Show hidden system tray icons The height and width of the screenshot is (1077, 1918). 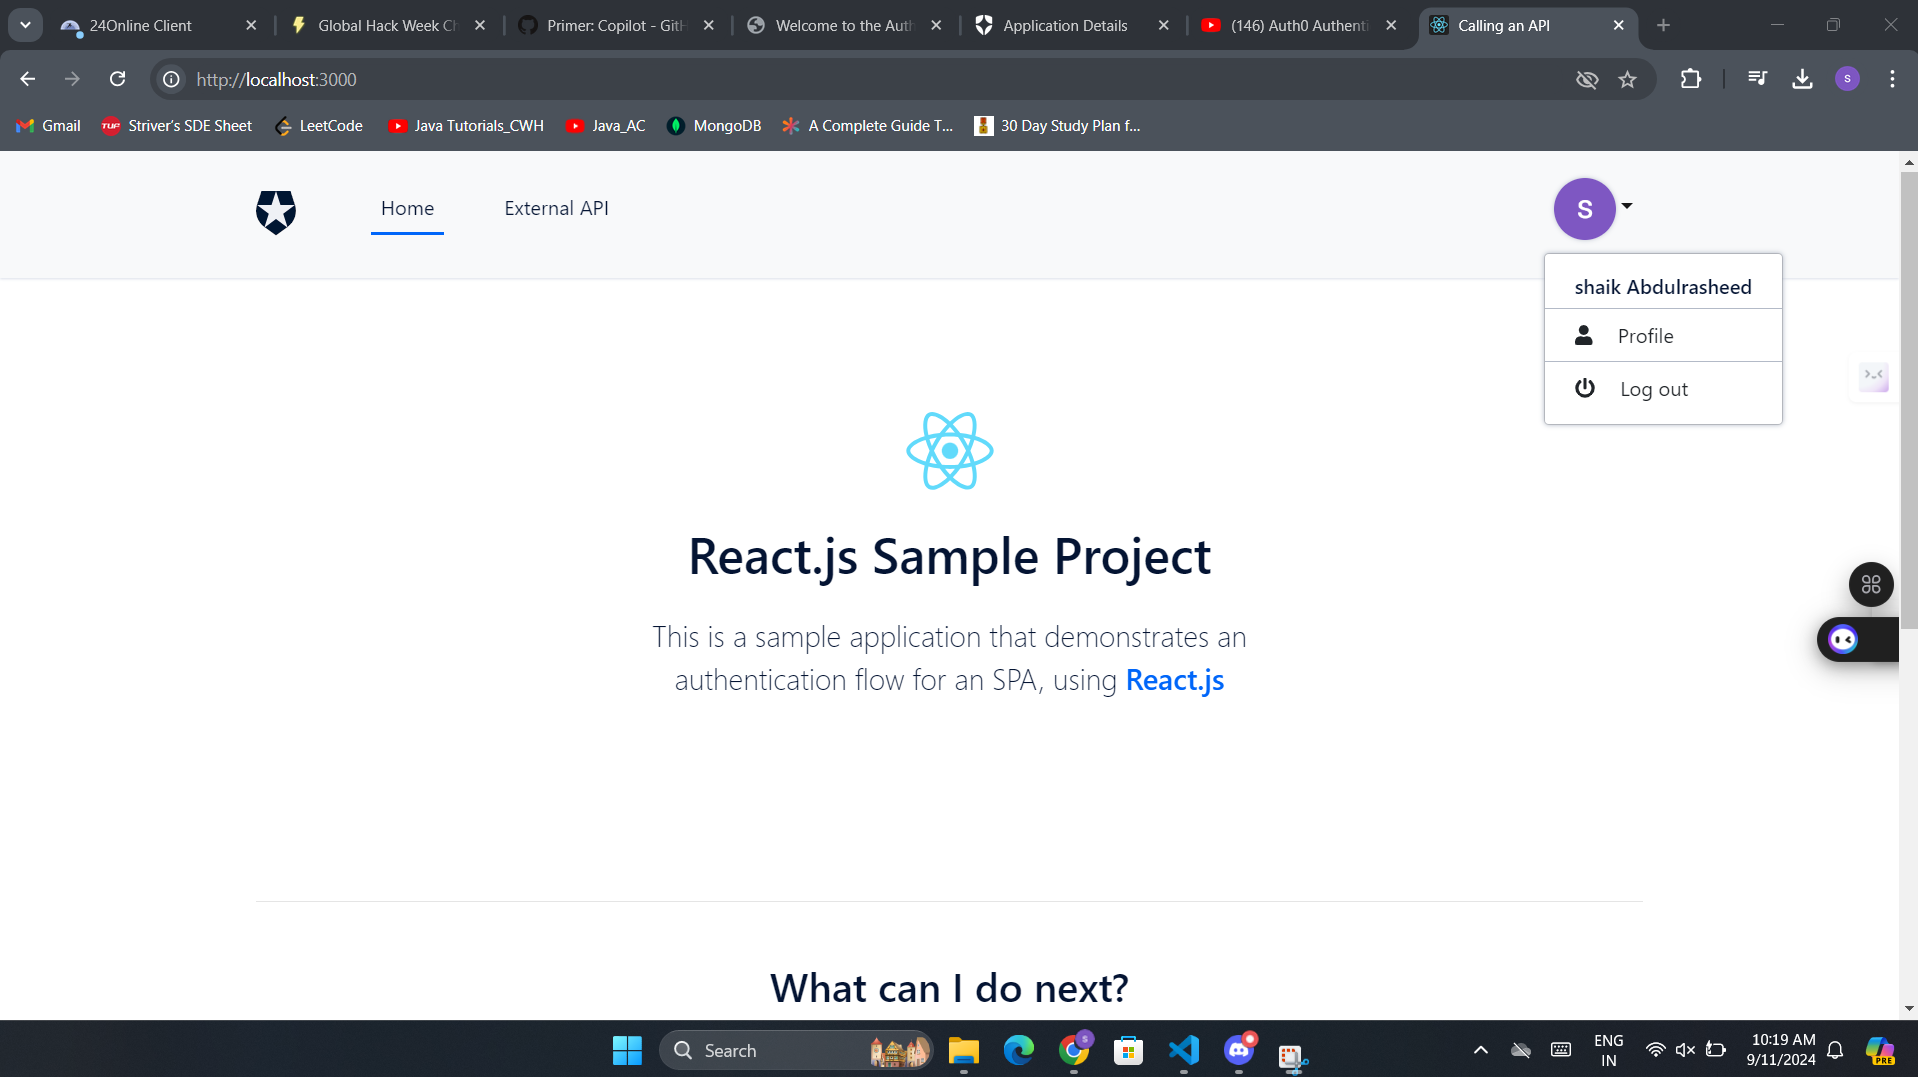point(1481,1050)
